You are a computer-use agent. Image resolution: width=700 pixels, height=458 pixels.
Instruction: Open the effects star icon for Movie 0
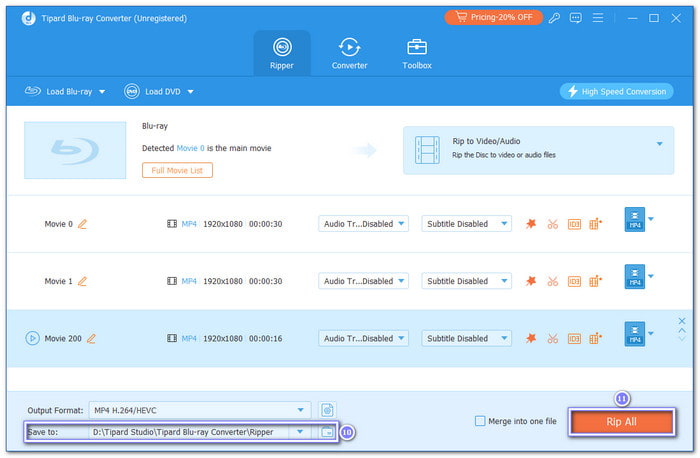[531, 224]
